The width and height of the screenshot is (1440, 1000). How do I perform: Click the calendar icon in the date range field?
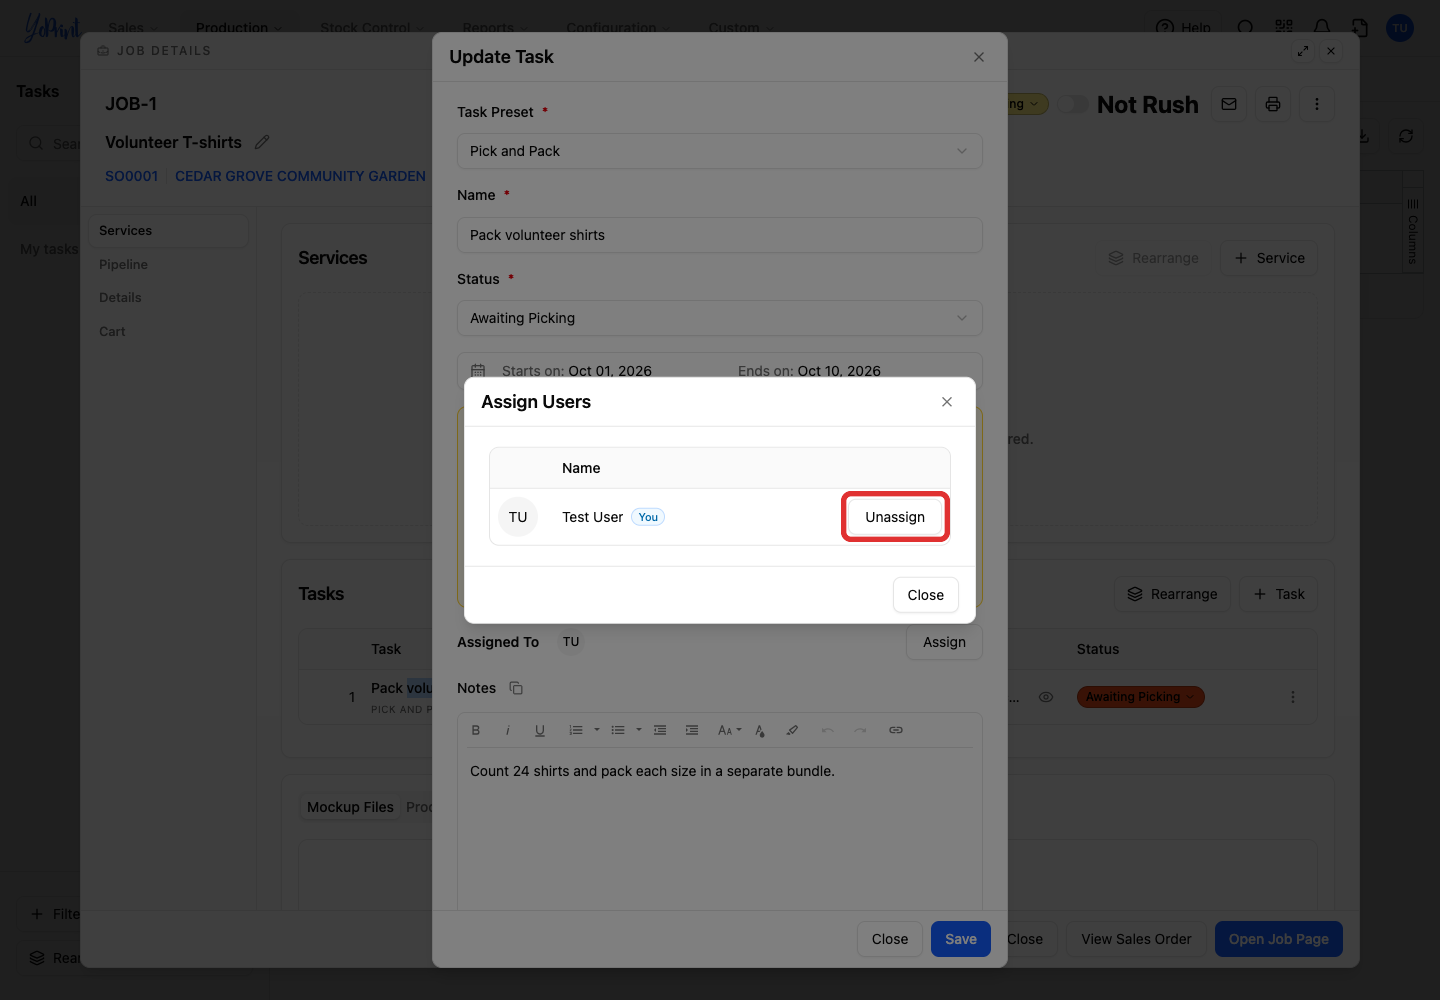point(478,371)
